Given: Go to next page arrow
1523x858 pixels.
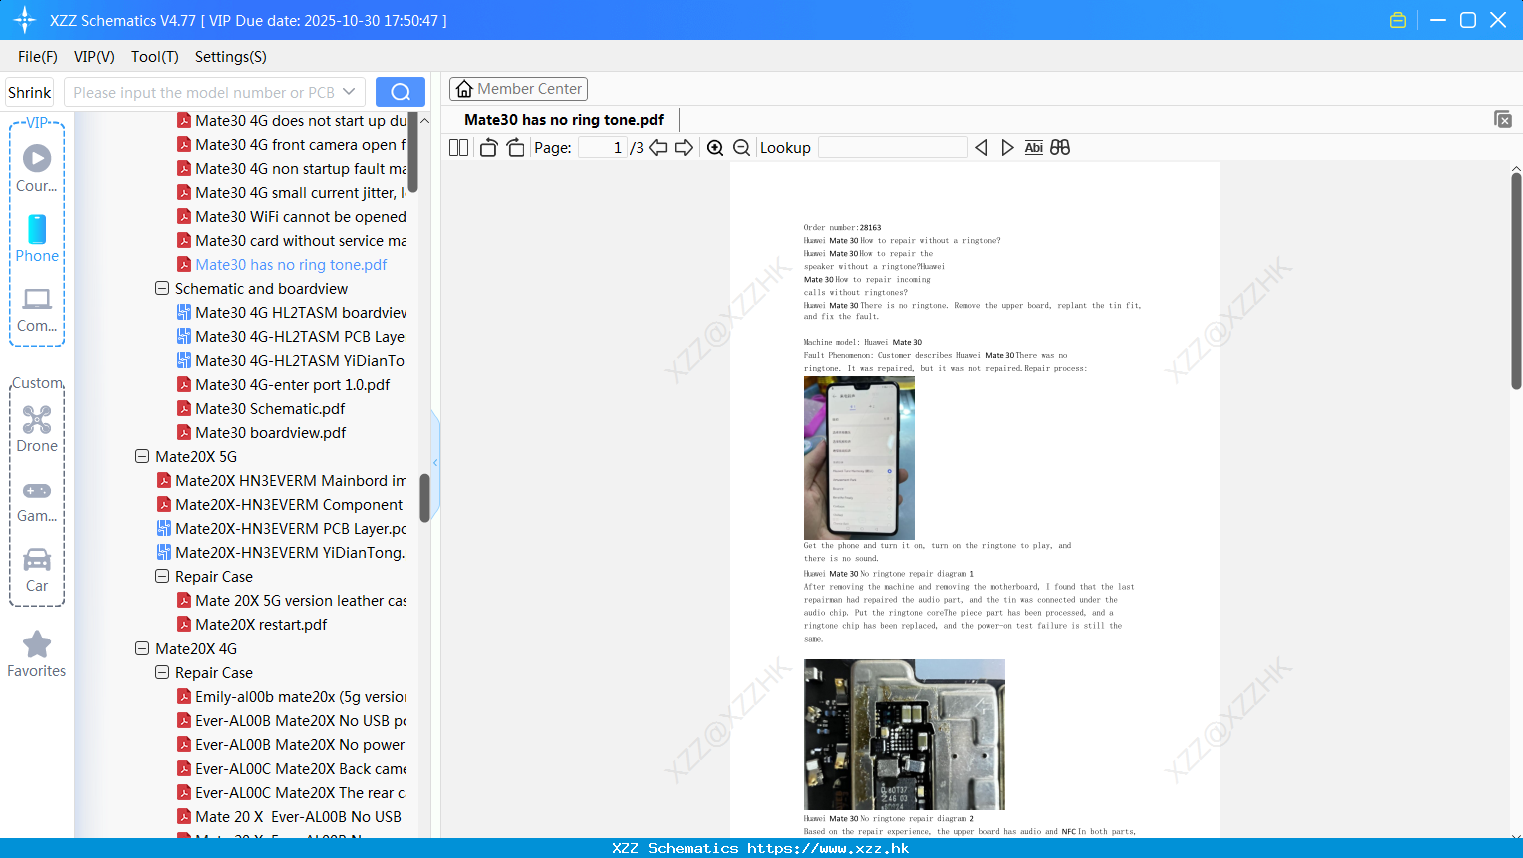Looking at the screenshot, I should click(x=684, y=148).
